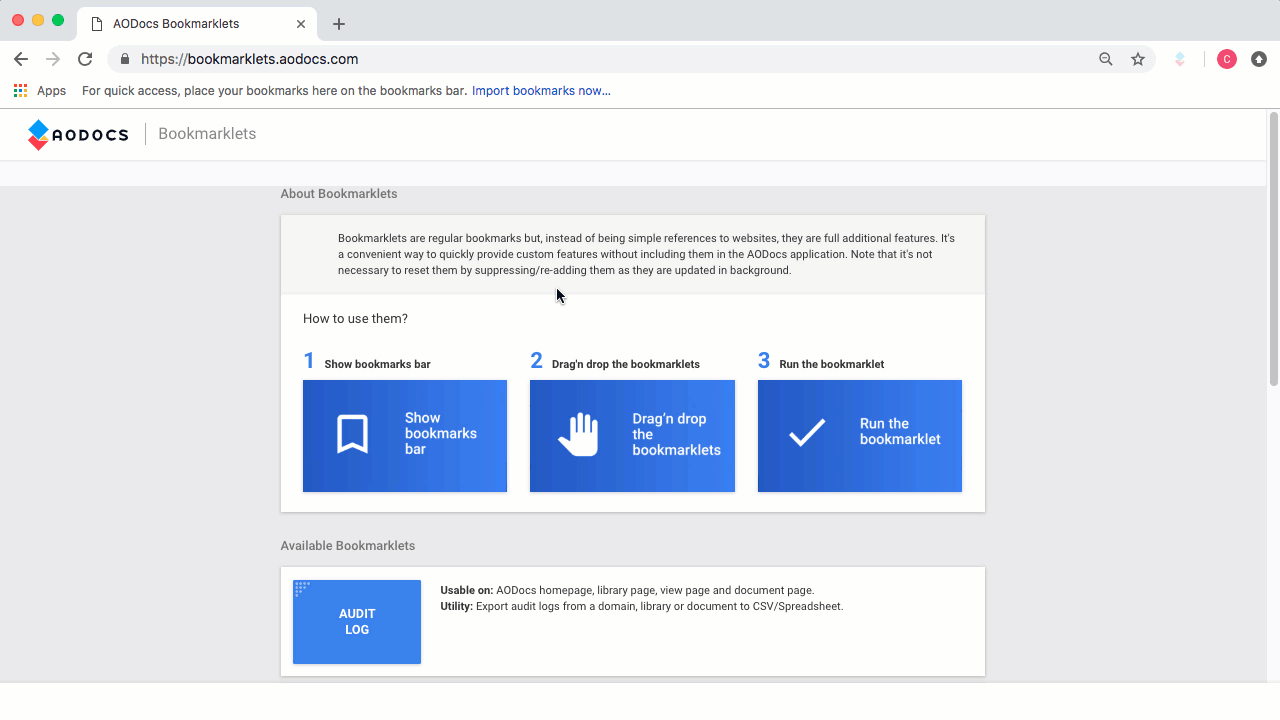
Task: Click the AODocs extension icon in toolbar
Action: click(x=1180, y=59)
